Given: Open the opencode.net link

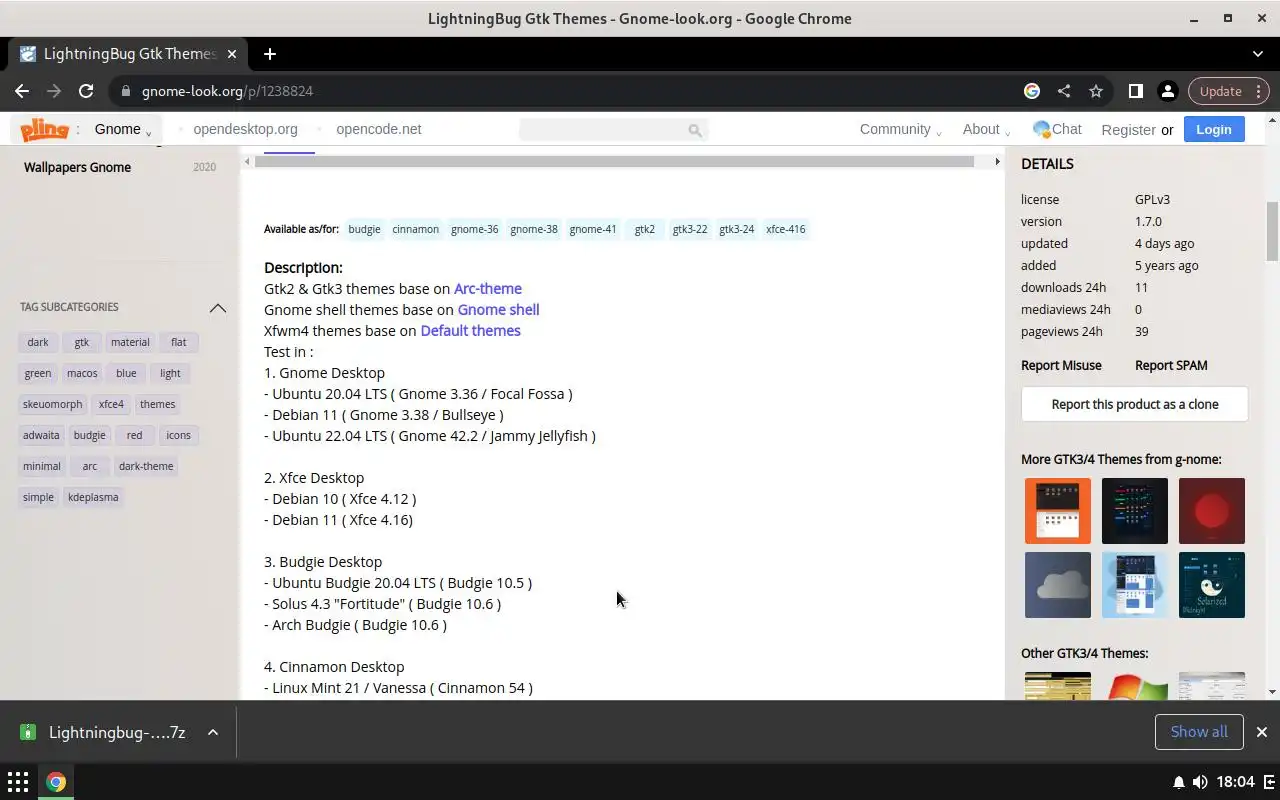Looking at the screenshot, I should (x=378, y=129).
